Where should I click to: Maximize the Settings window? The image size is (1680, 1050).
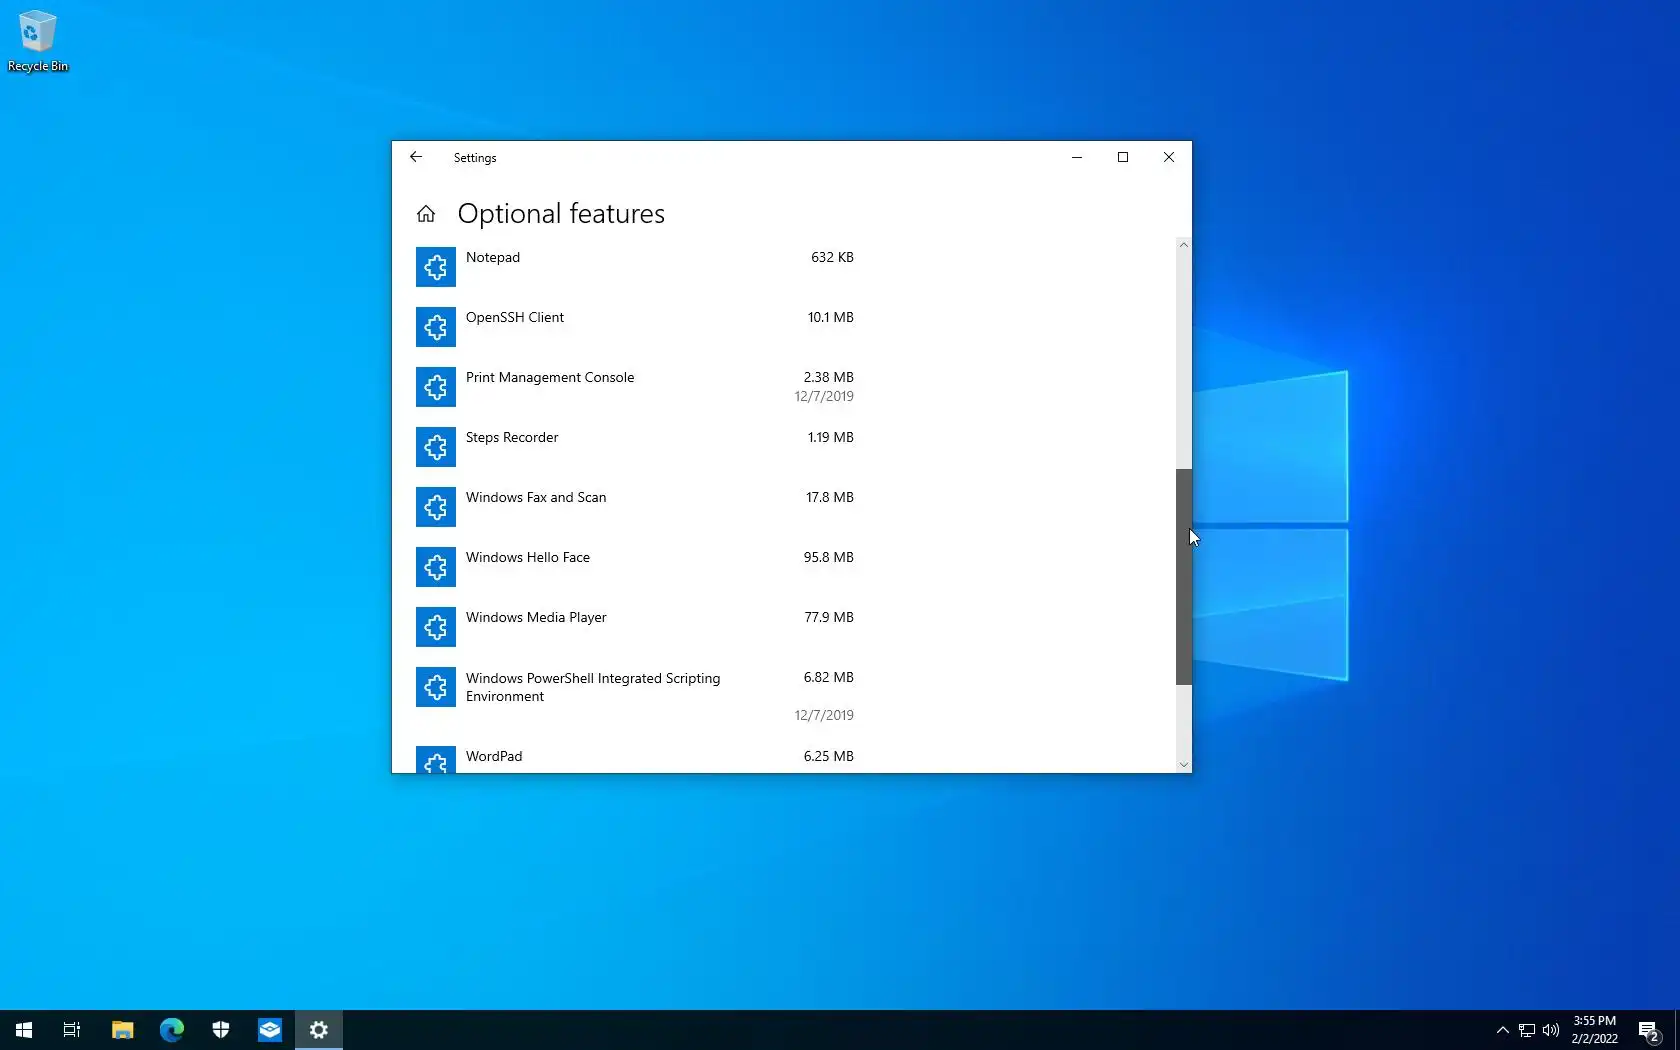(1123, 157)
